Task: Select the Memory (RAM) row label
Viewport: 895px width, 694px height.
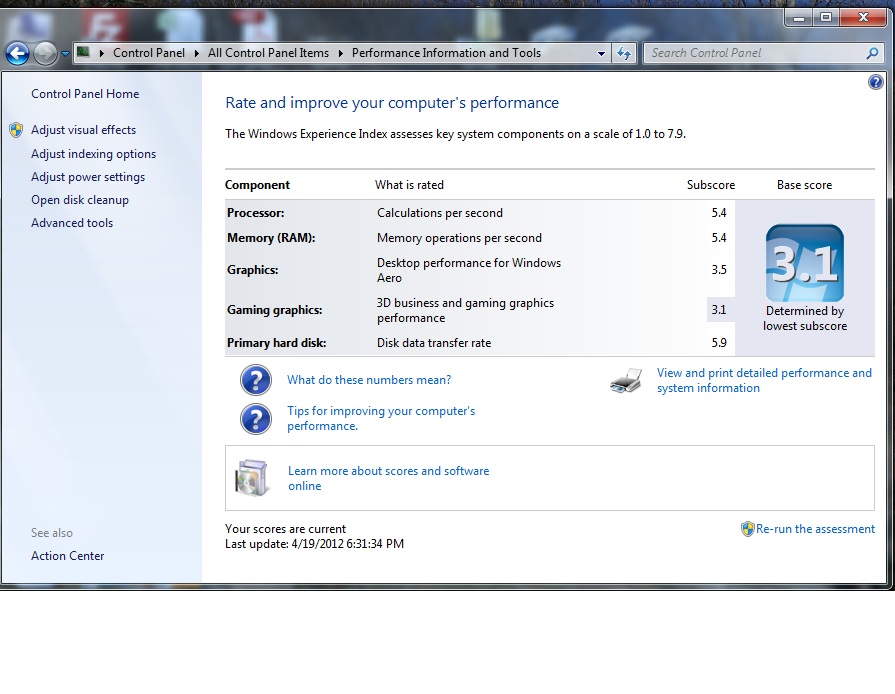Action: [271, 238]
